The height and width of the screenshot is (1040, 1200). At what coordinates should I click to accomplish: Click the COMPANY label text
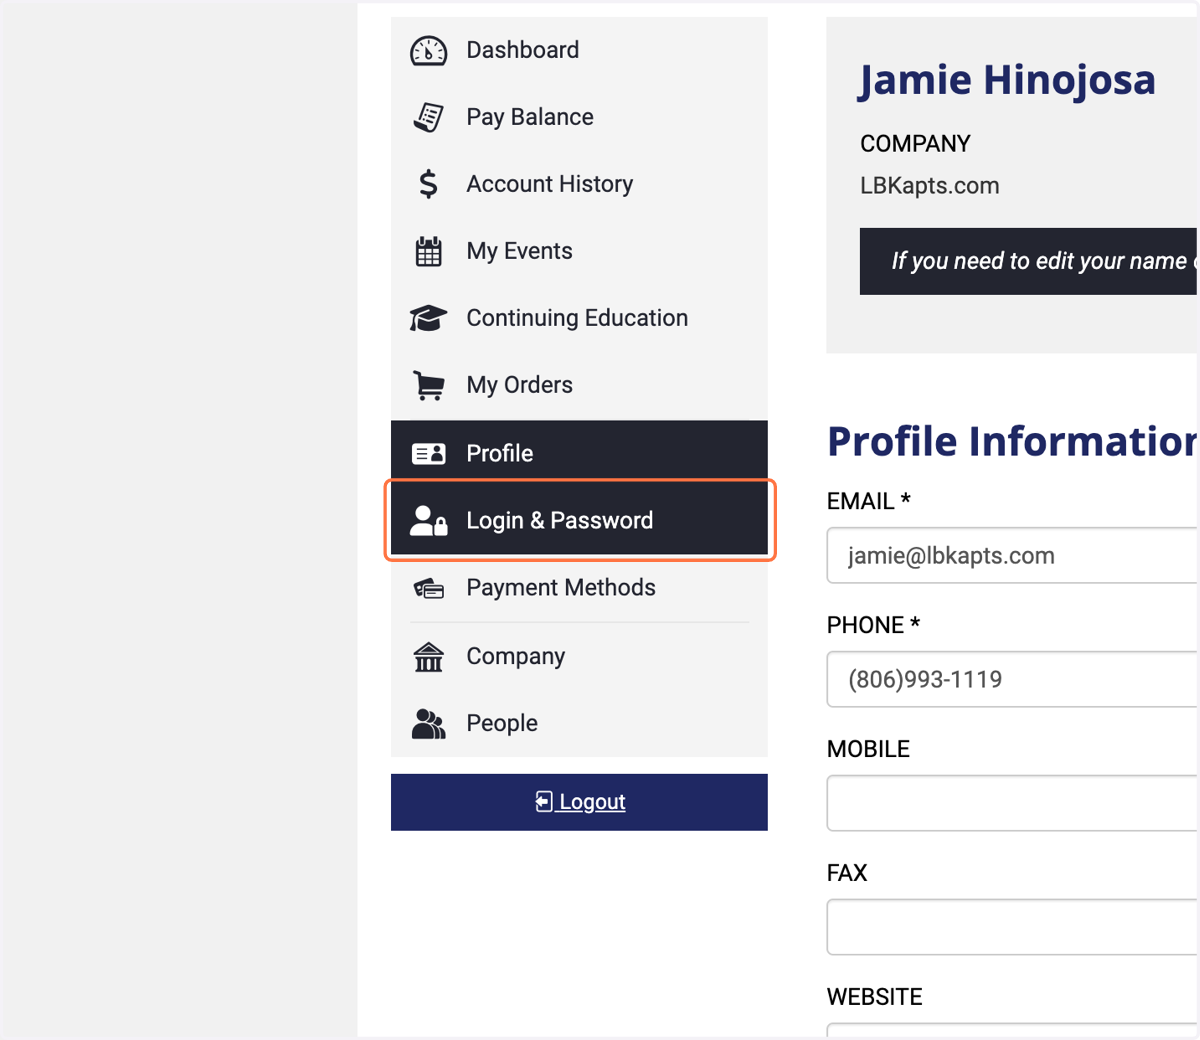tap(915, 144)
